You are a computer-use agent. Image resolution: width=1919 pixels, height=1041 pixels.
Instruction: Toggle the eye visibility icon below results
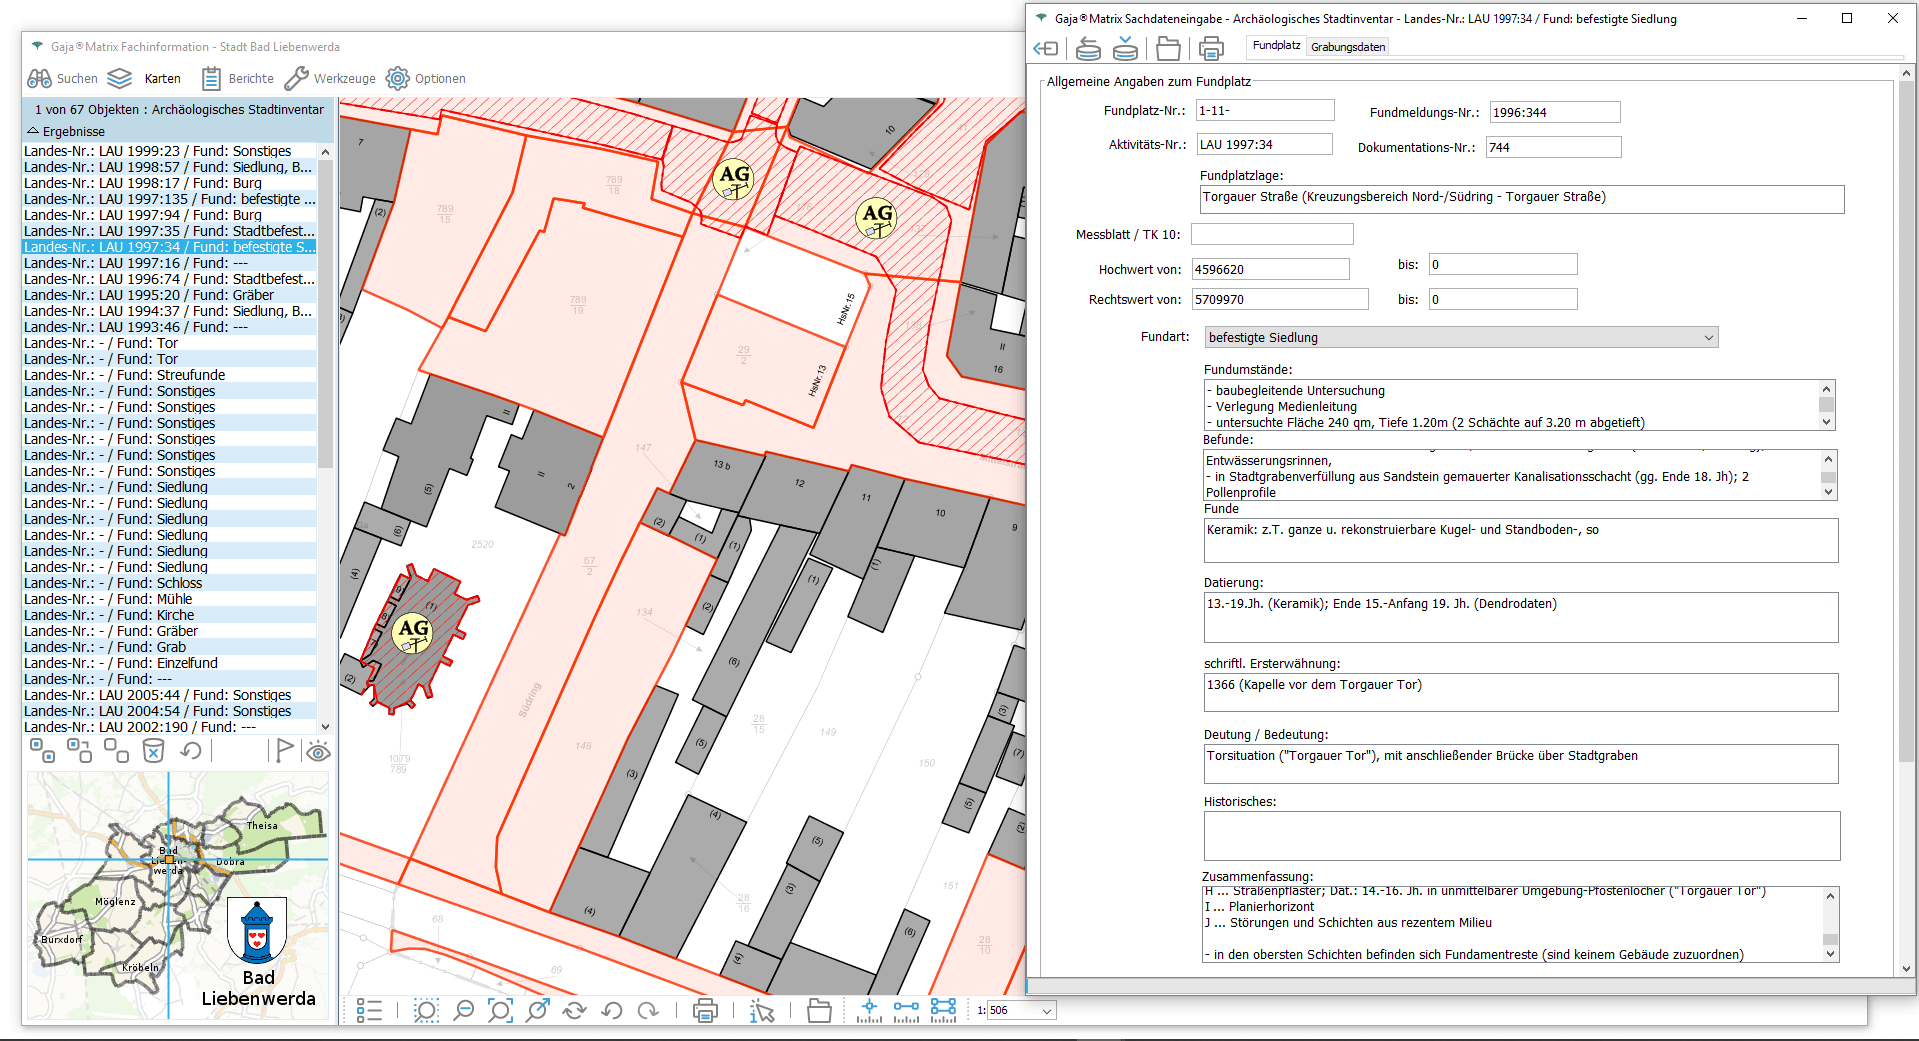pyautogui.click(x=318, y=752)
